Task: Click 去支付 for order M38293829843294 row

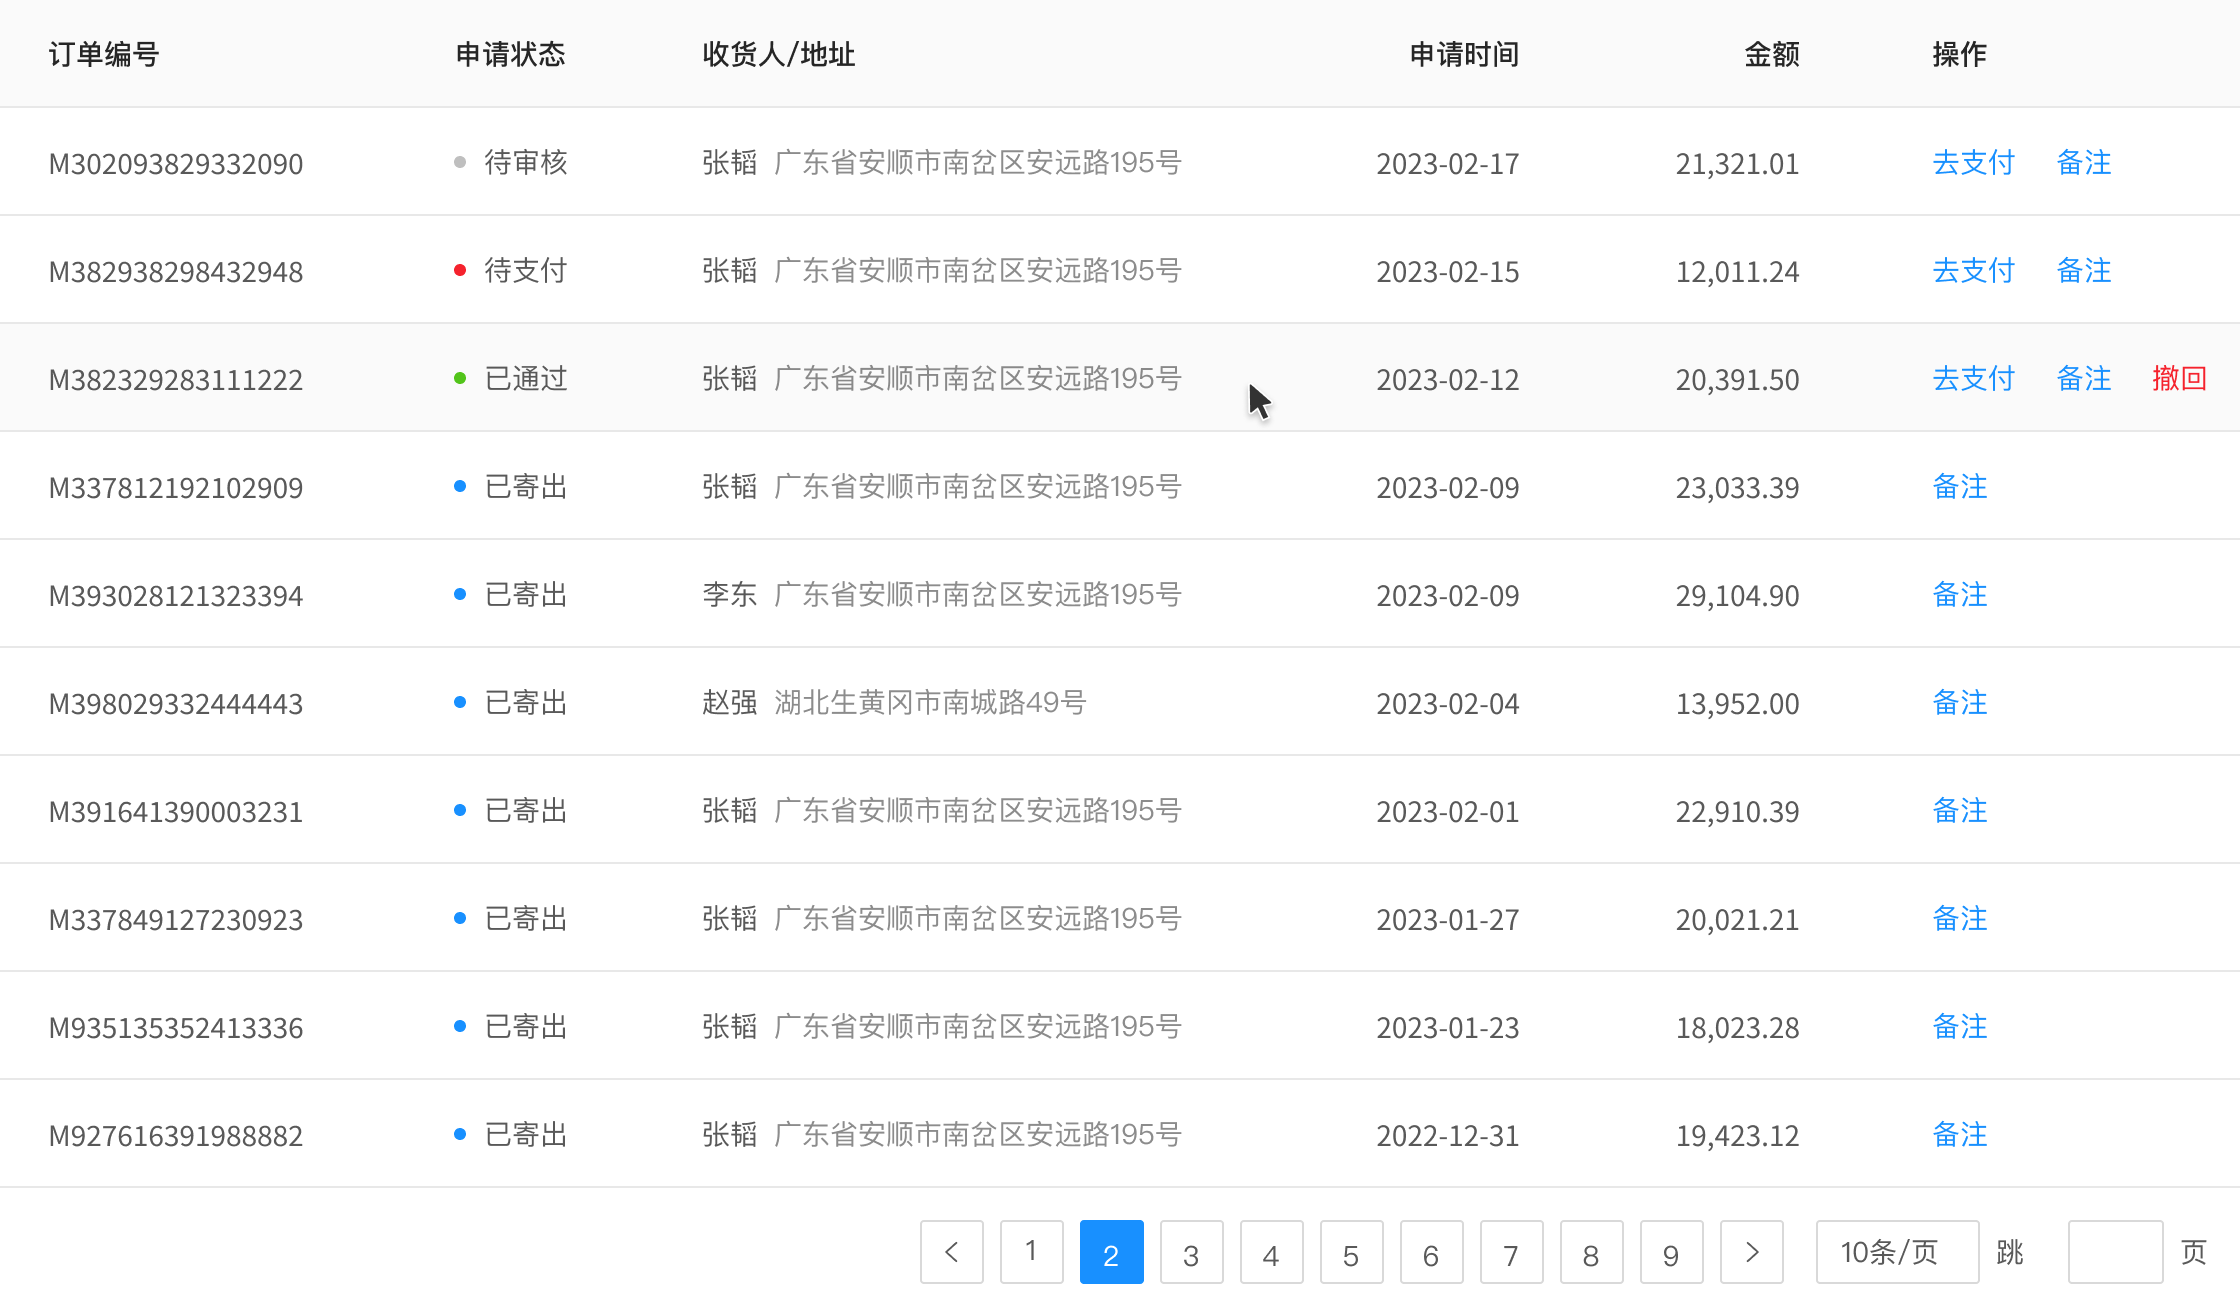Action: (1971, 270)
